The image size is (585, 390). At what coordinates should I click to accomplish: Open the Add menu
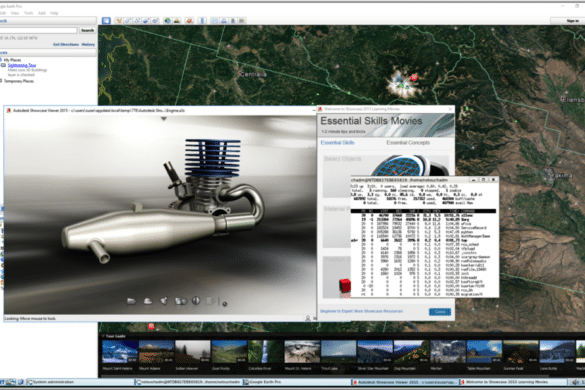[x=41, y=13]
